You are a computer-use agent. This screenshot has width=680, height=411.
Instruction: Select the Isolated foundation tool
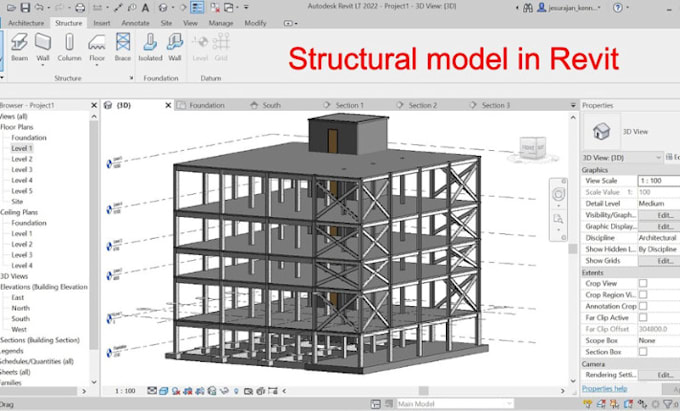150,47
